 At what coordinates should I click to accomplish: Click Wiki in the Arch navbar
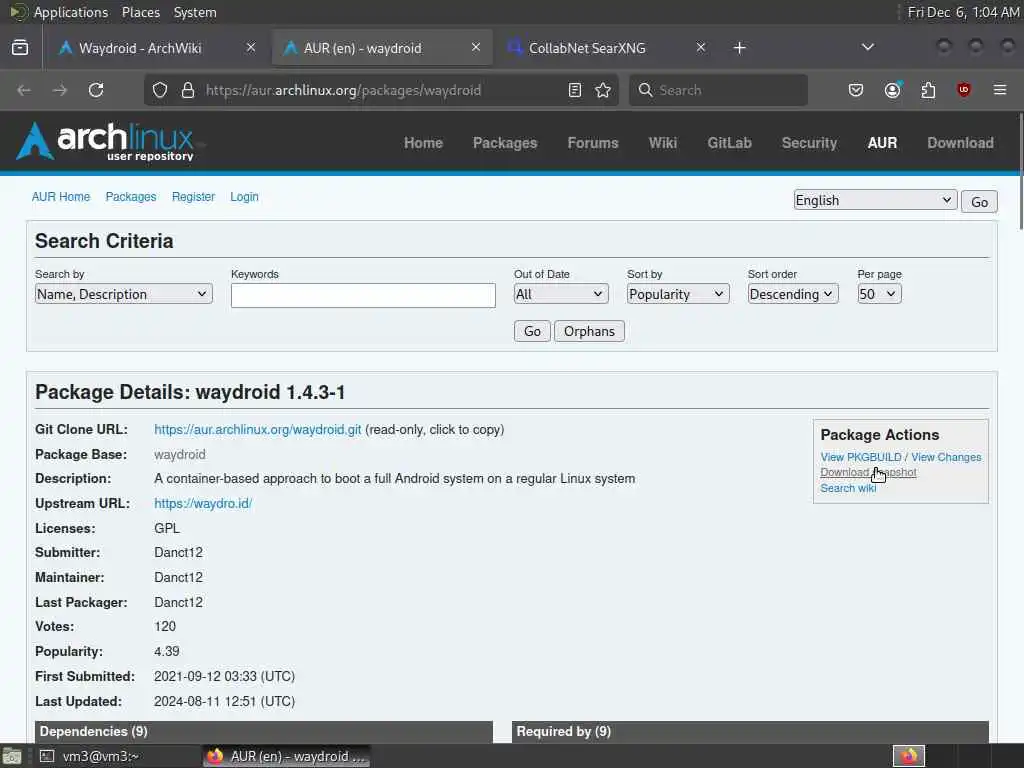click(663, 142)
